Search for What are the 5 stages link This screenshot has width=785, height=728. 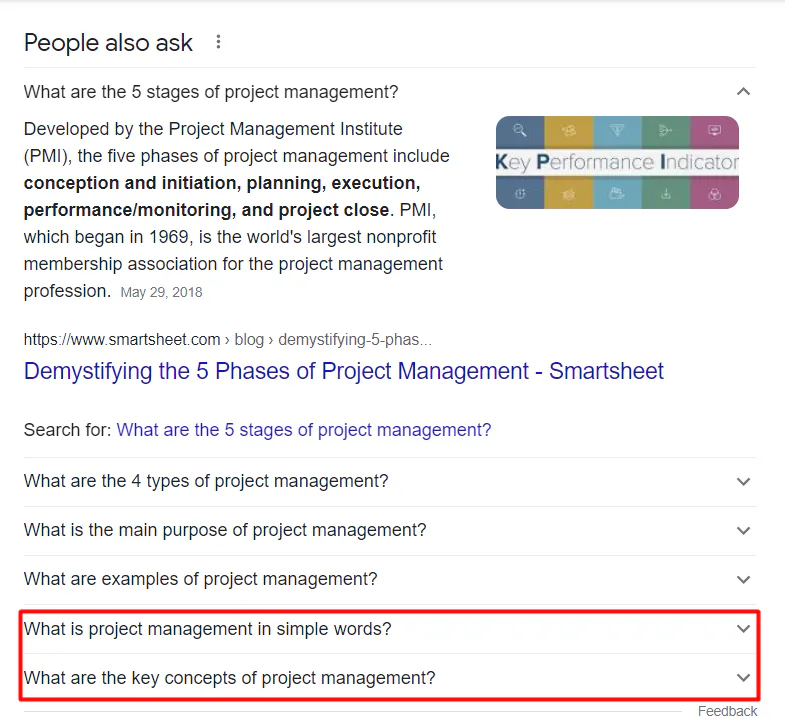click(304, 430)
